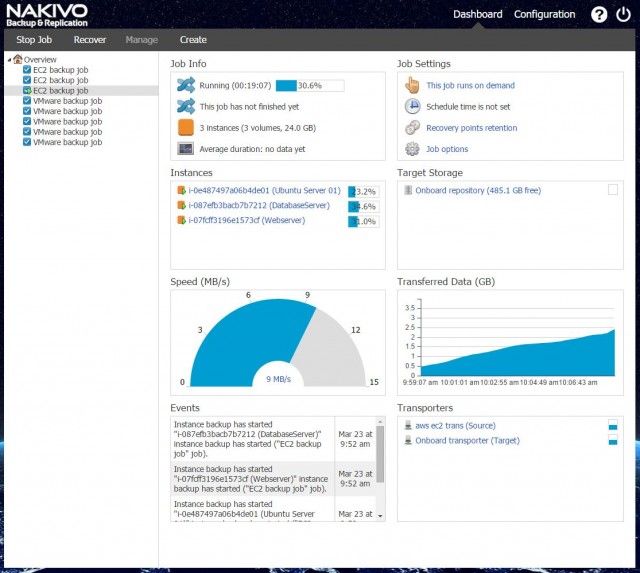
Task: Click the Events scrollbar up arrow
Action: [380, 421]
